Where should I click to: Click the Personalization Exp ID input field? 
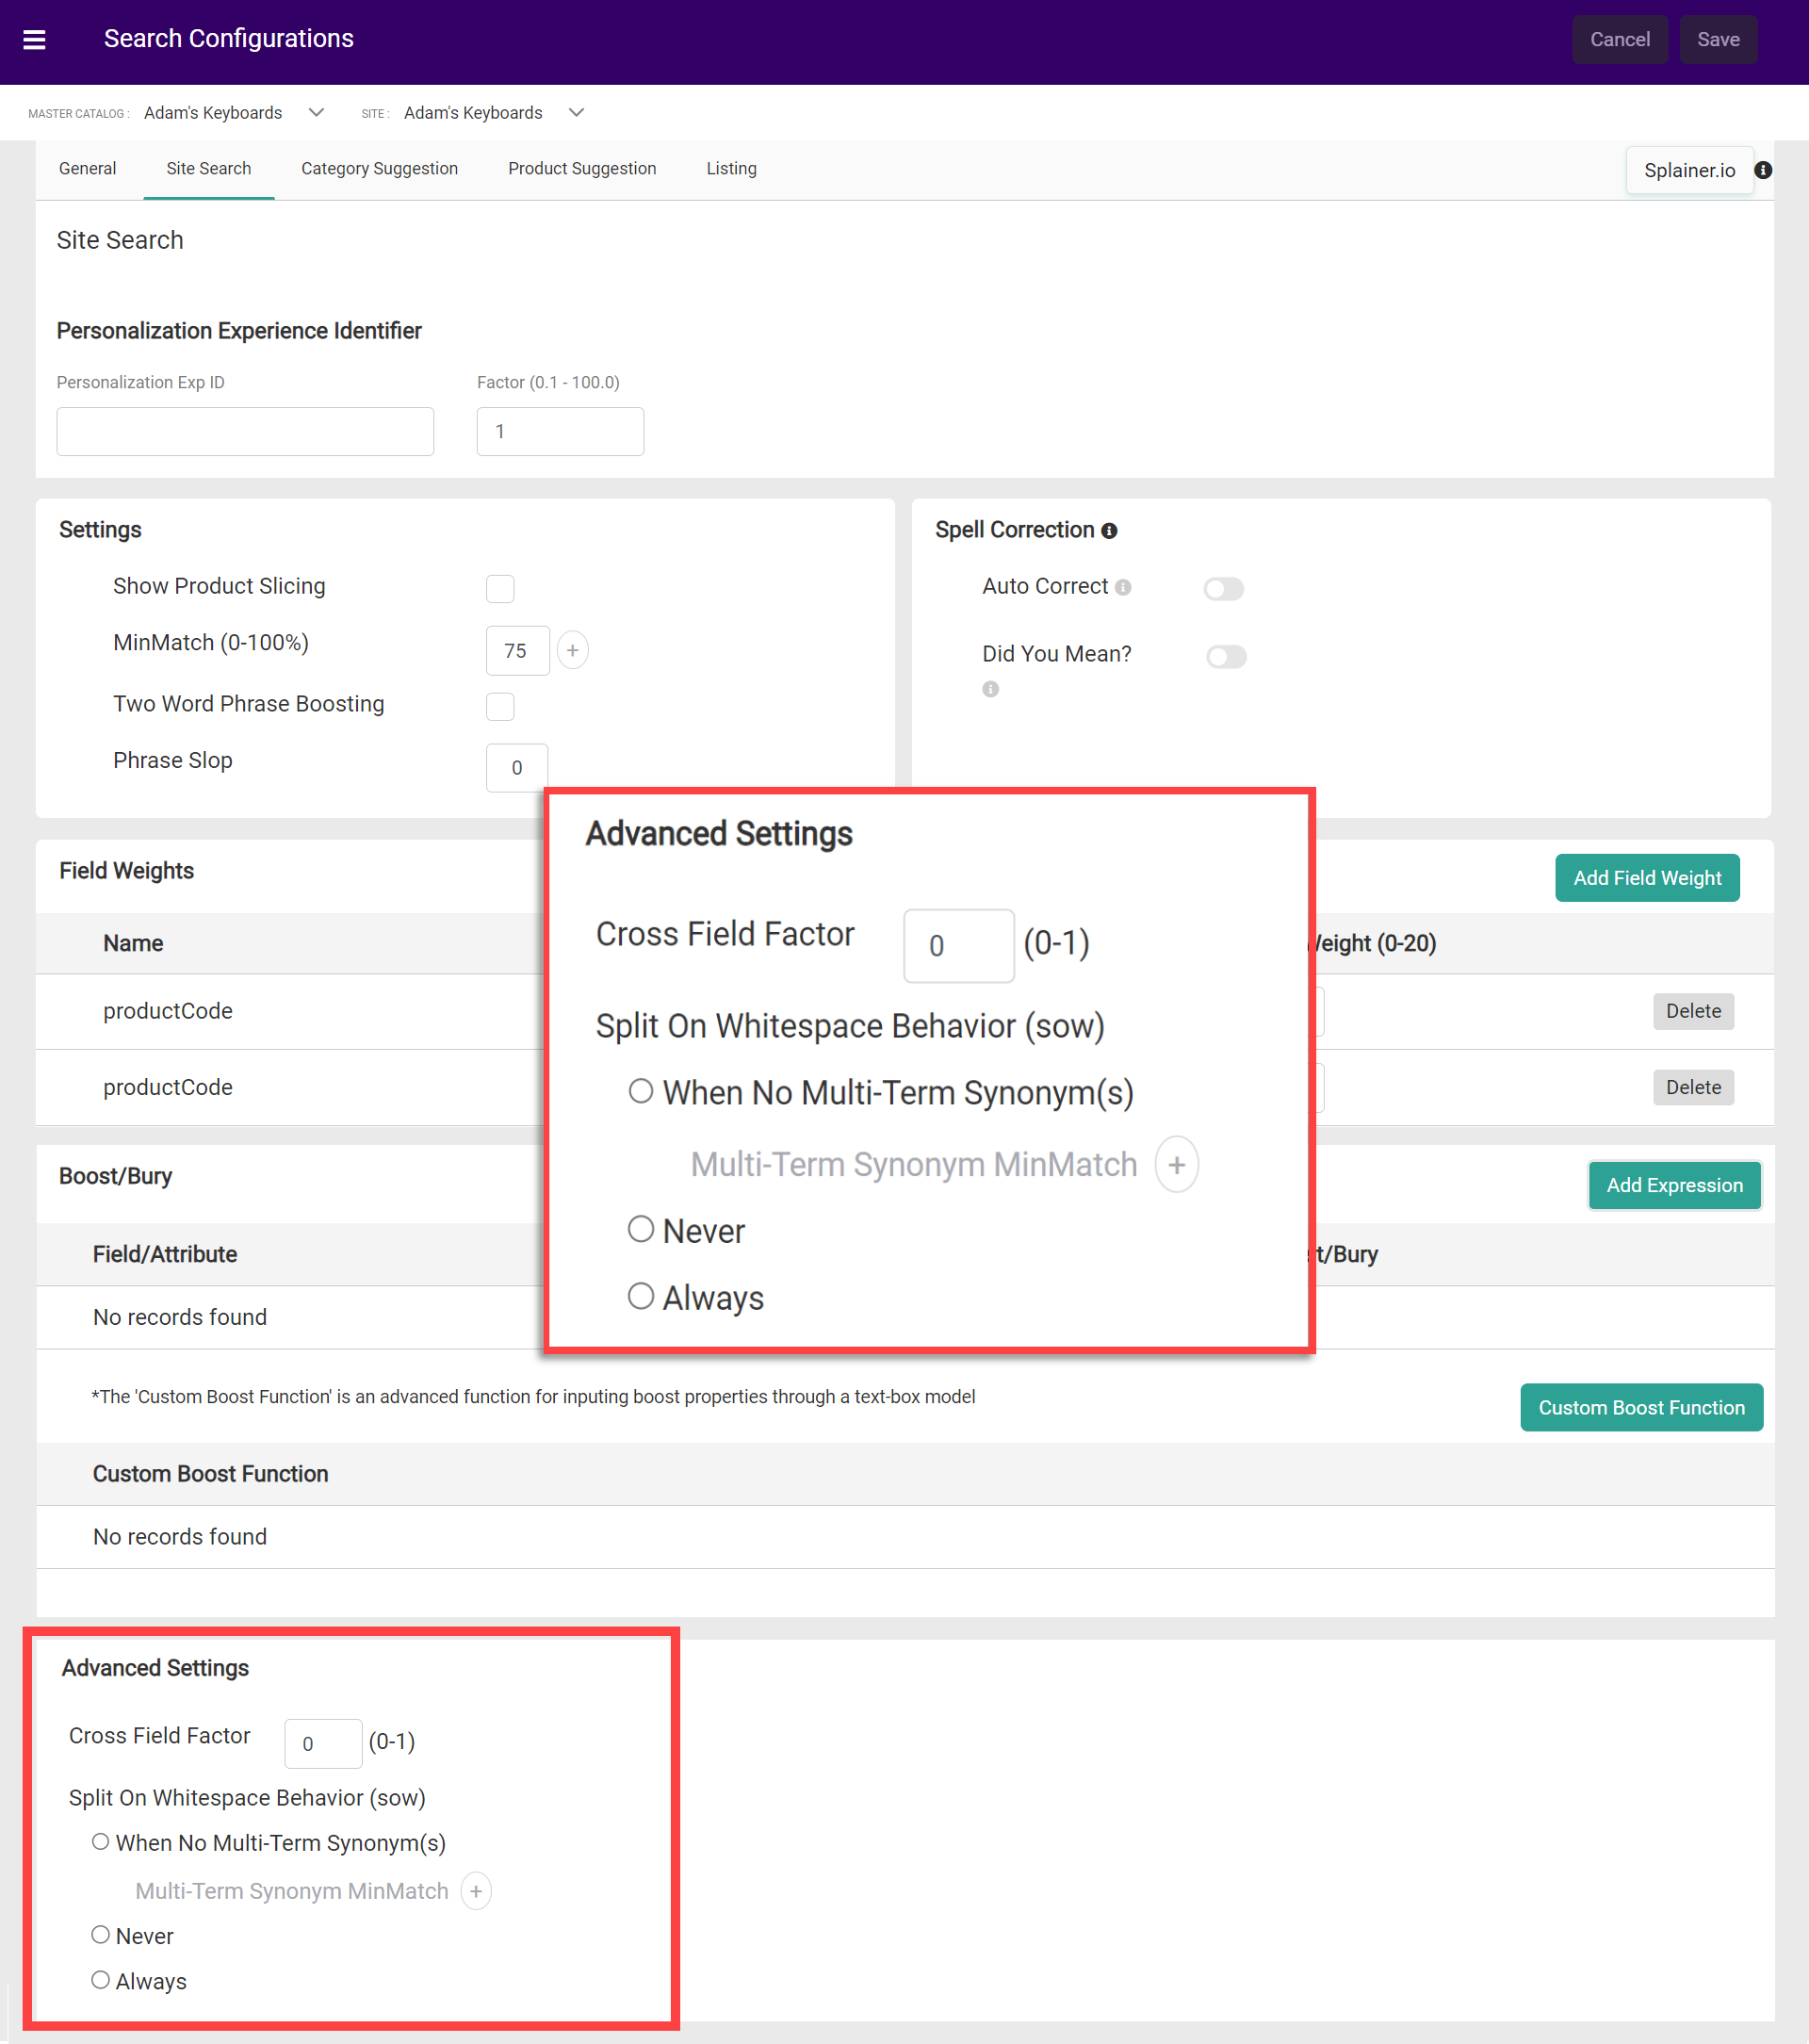tap(245, 432)
